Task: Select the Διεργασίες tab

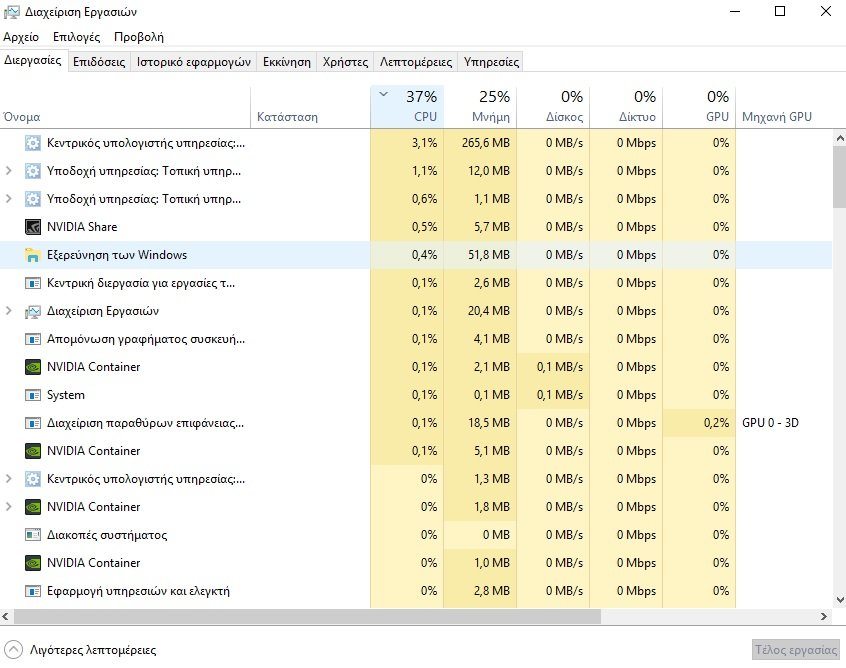Action: (33, 60)
